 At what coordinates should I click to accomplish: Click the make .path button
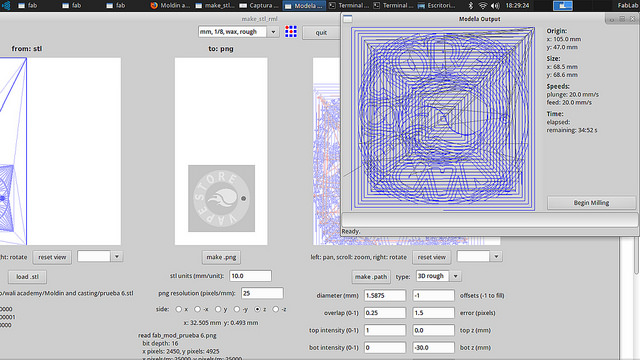(371, 277)
